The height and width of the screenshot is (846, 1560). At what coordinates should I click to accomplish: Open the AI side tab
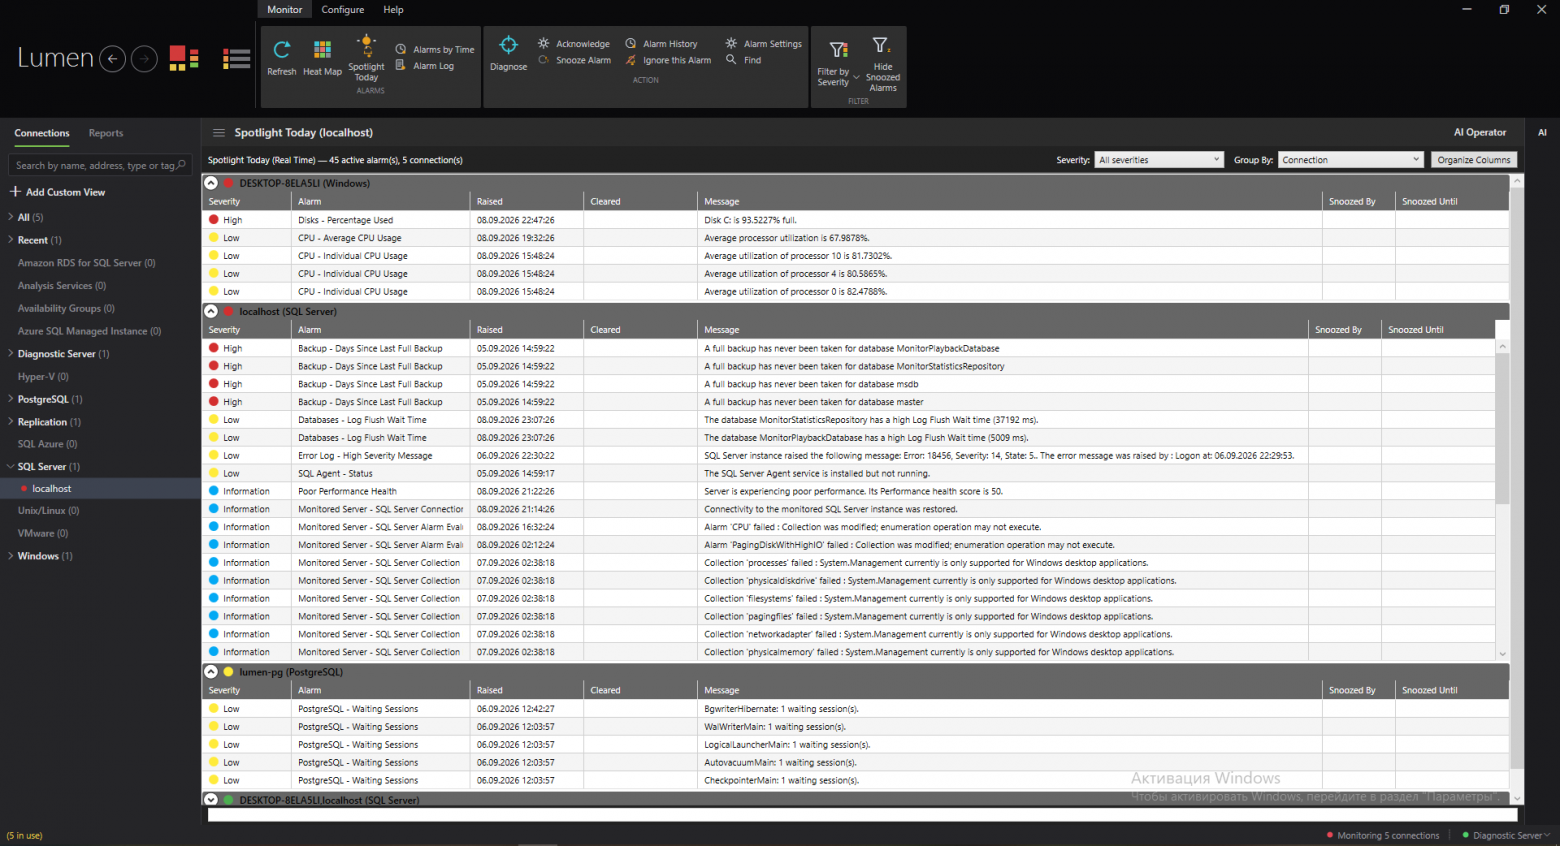[x=1542, y=132]
